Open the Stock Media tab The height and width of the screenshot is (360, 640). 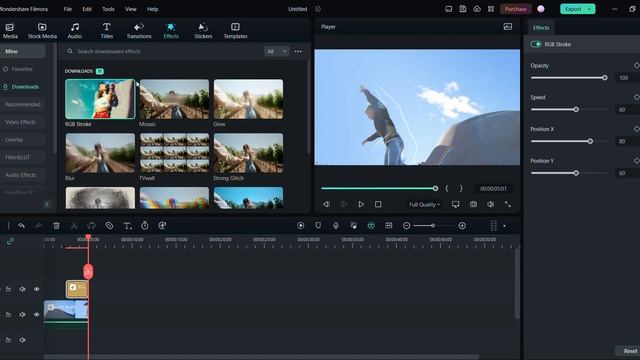pos(42,31)
